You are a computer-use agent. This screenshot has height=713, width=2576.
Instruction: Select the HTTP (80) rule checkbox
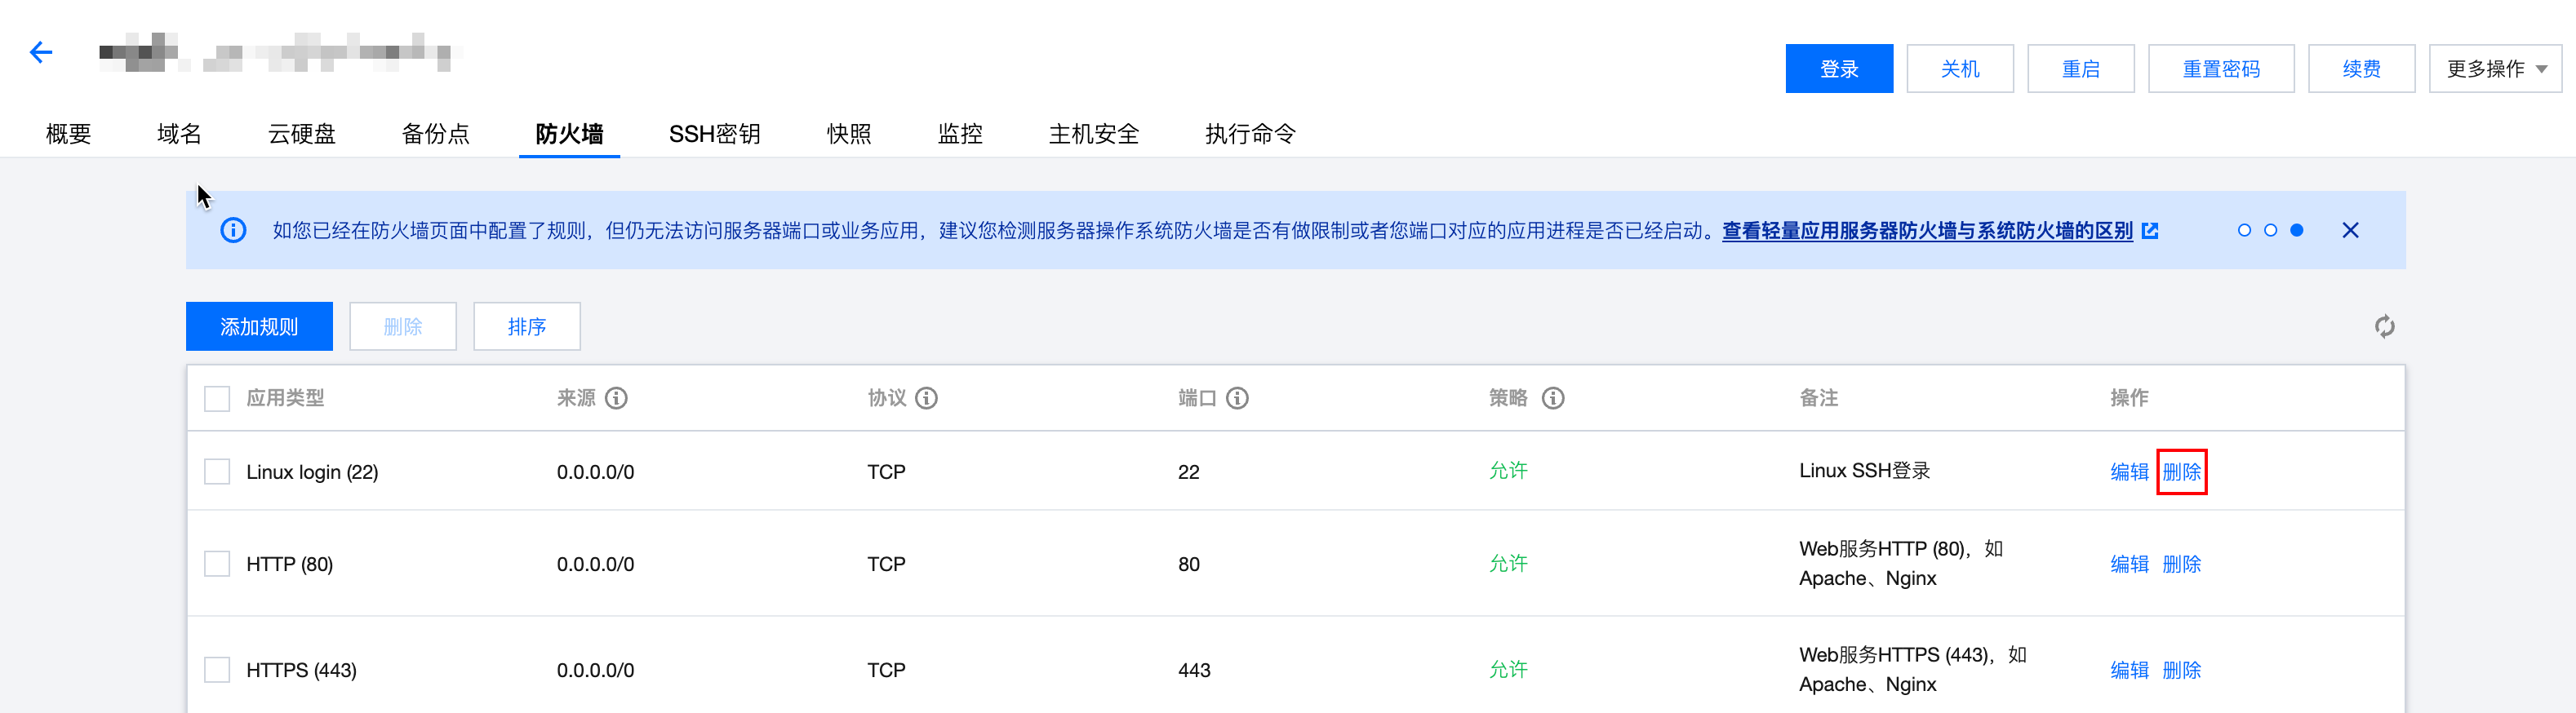217,564
